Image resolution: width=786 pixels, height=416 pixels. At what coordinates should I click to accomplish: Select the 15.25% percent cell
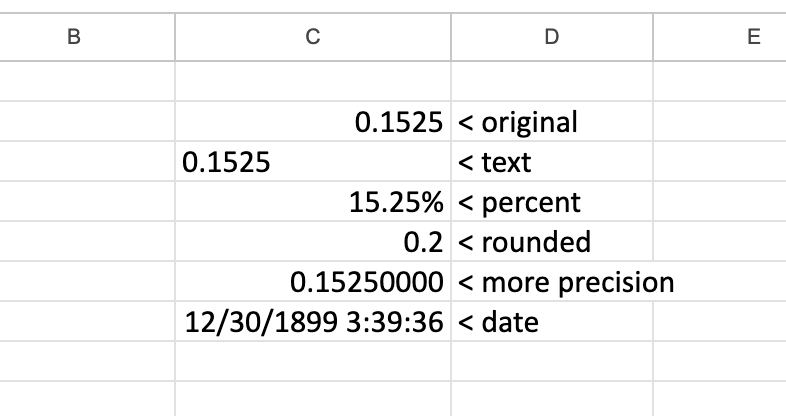tap(313, 202)
